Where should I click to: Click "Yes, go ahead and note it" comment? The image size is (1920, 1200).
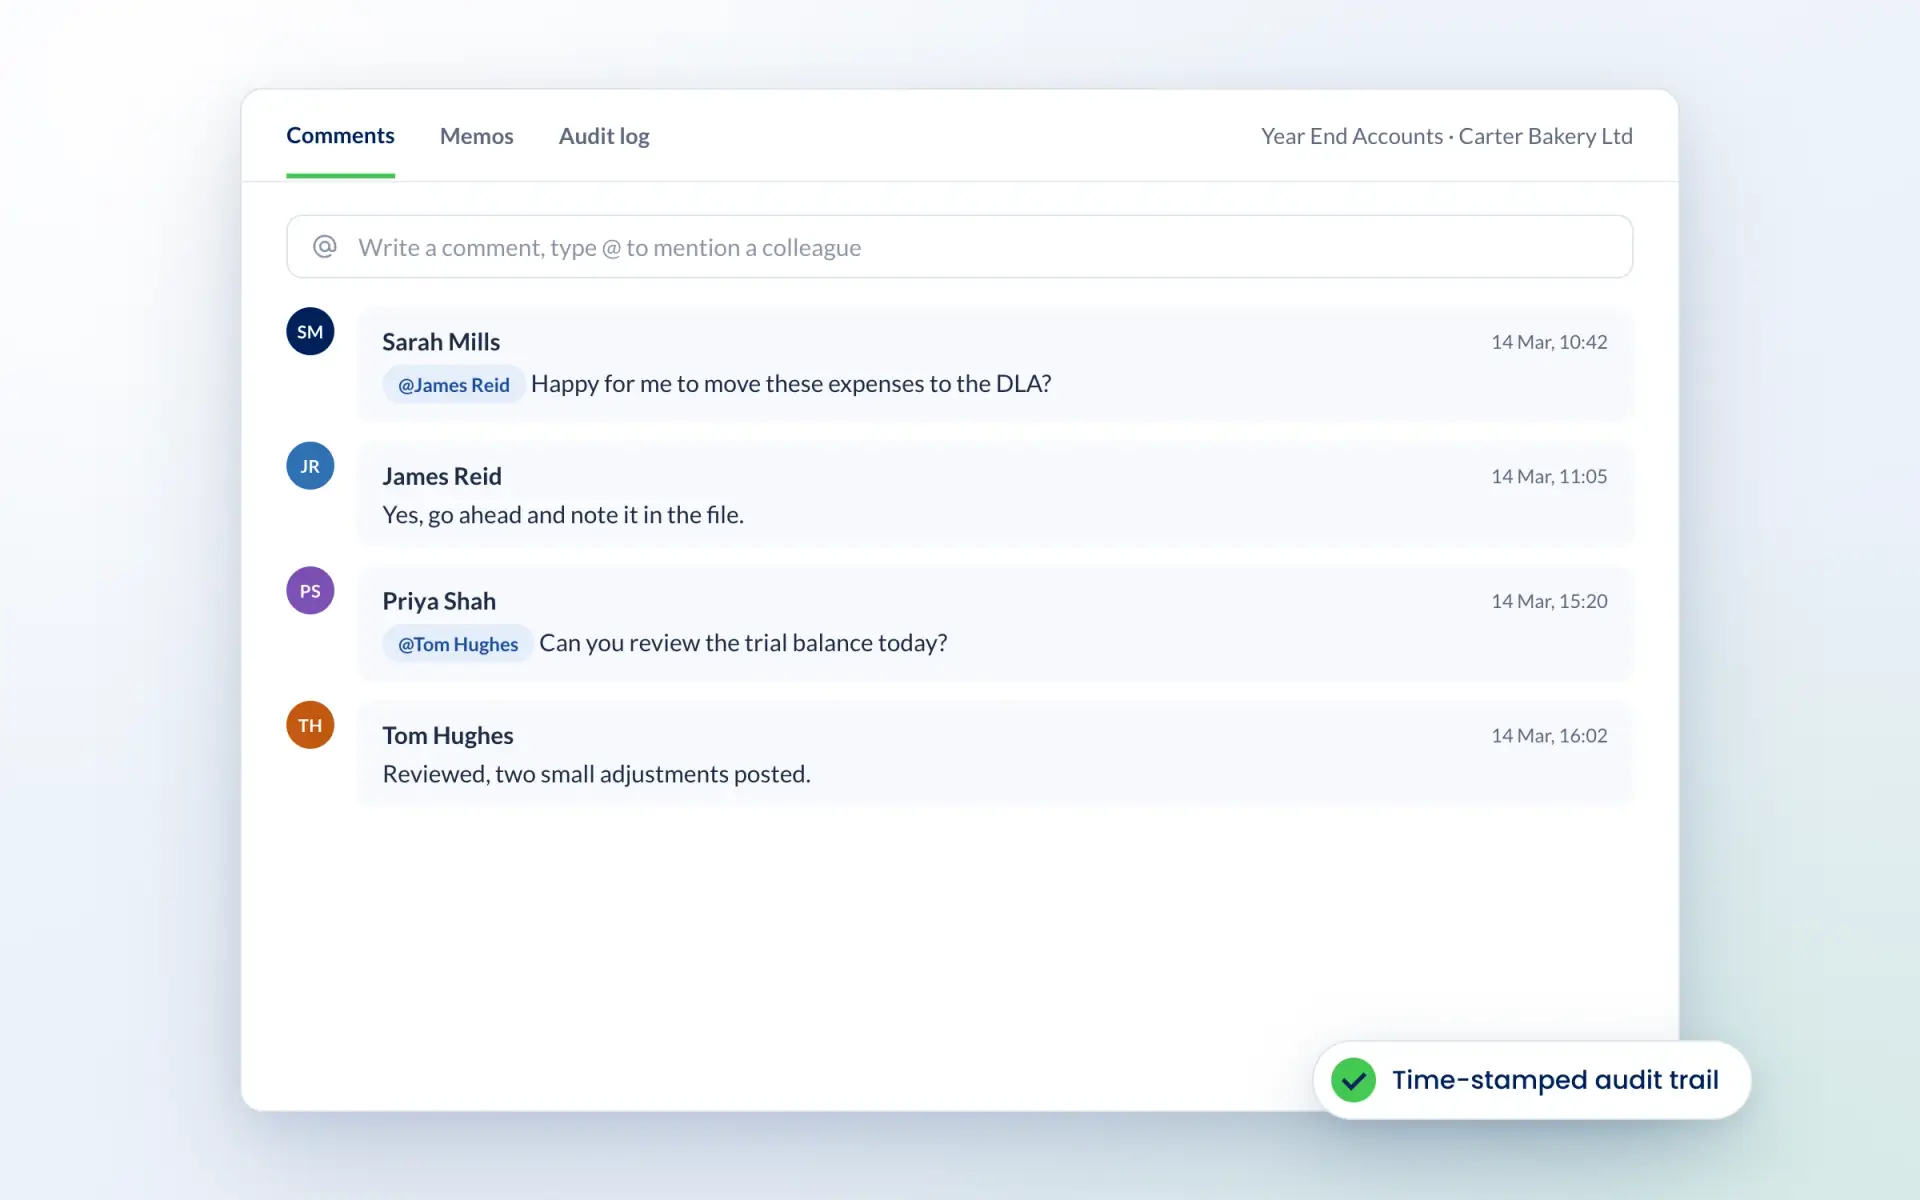click(563, 515)
